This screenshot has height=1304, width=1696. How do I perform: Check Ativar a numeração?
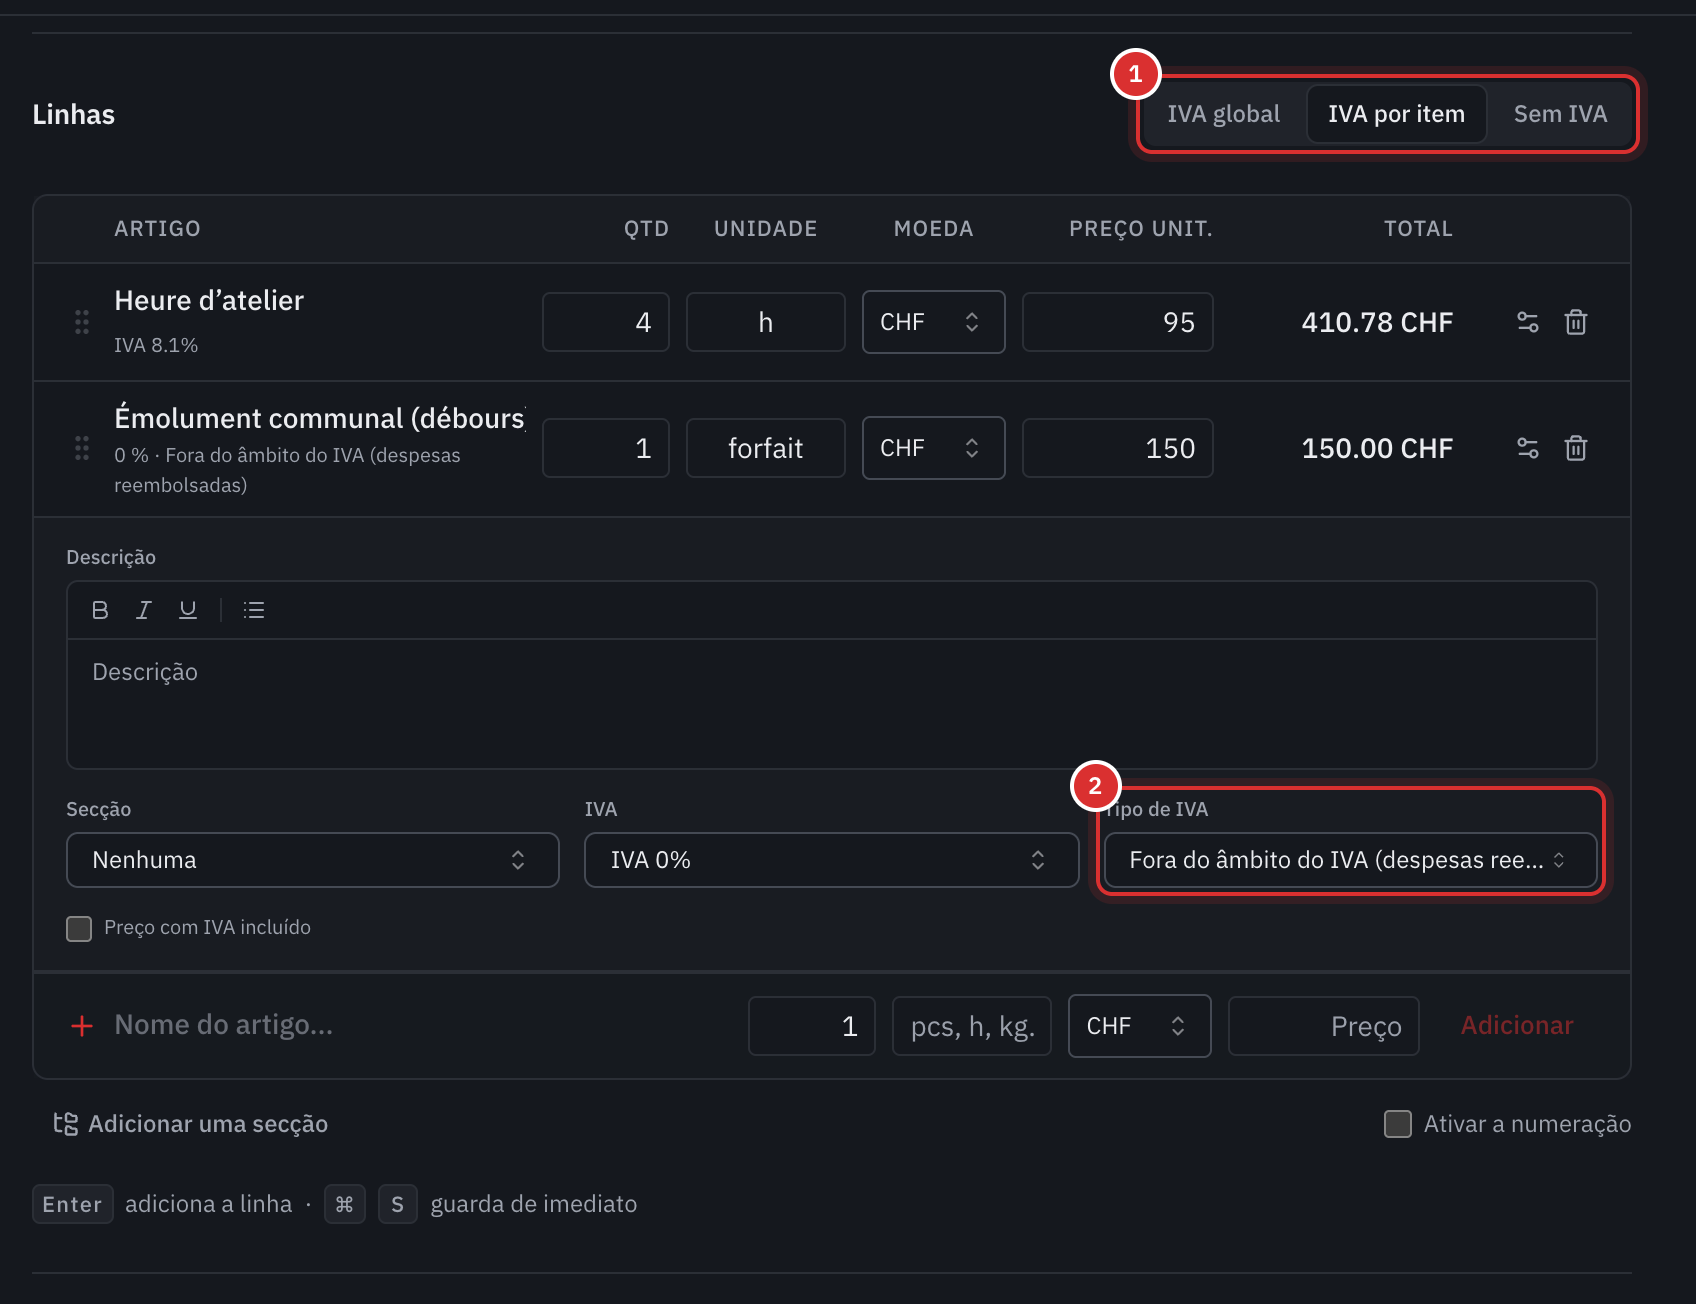(x=1398, y=1124)
